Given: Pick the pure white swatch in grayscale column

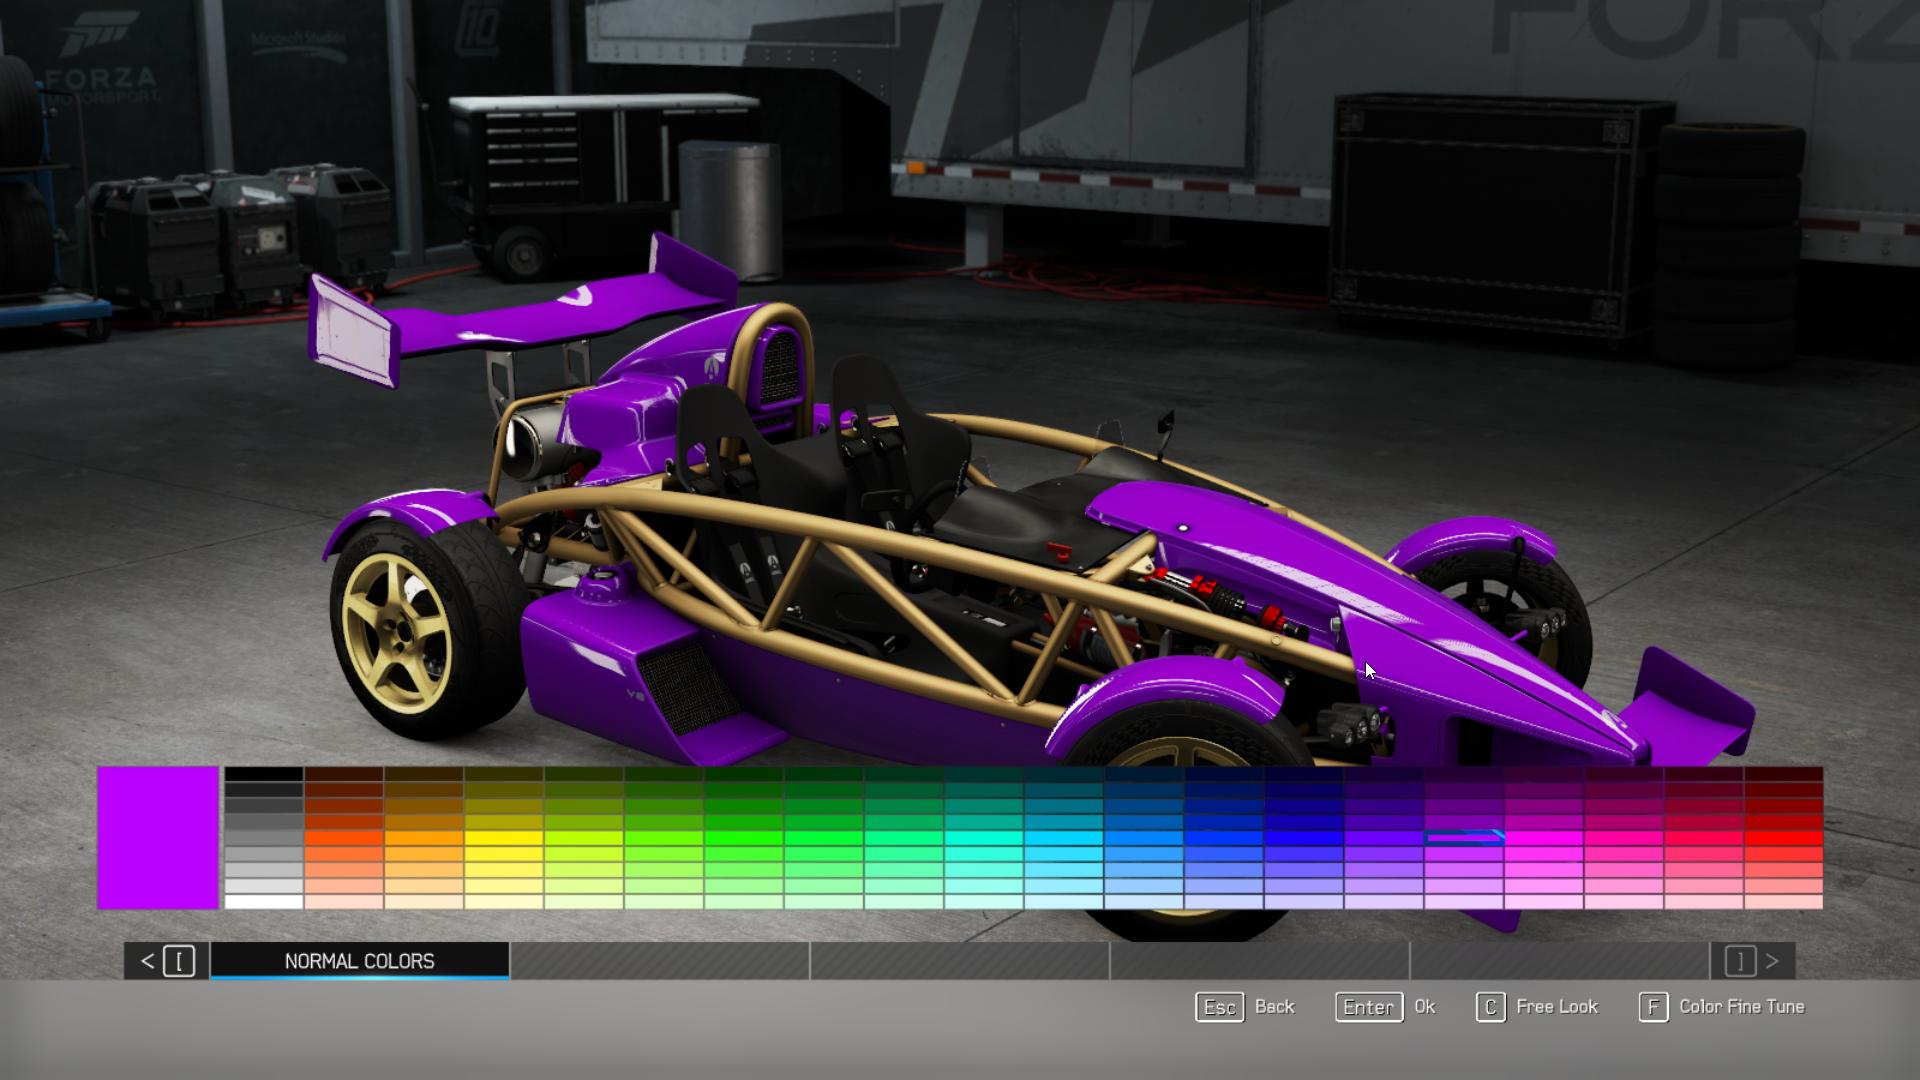Looking at the screenshot, I should tap(263, 902).
